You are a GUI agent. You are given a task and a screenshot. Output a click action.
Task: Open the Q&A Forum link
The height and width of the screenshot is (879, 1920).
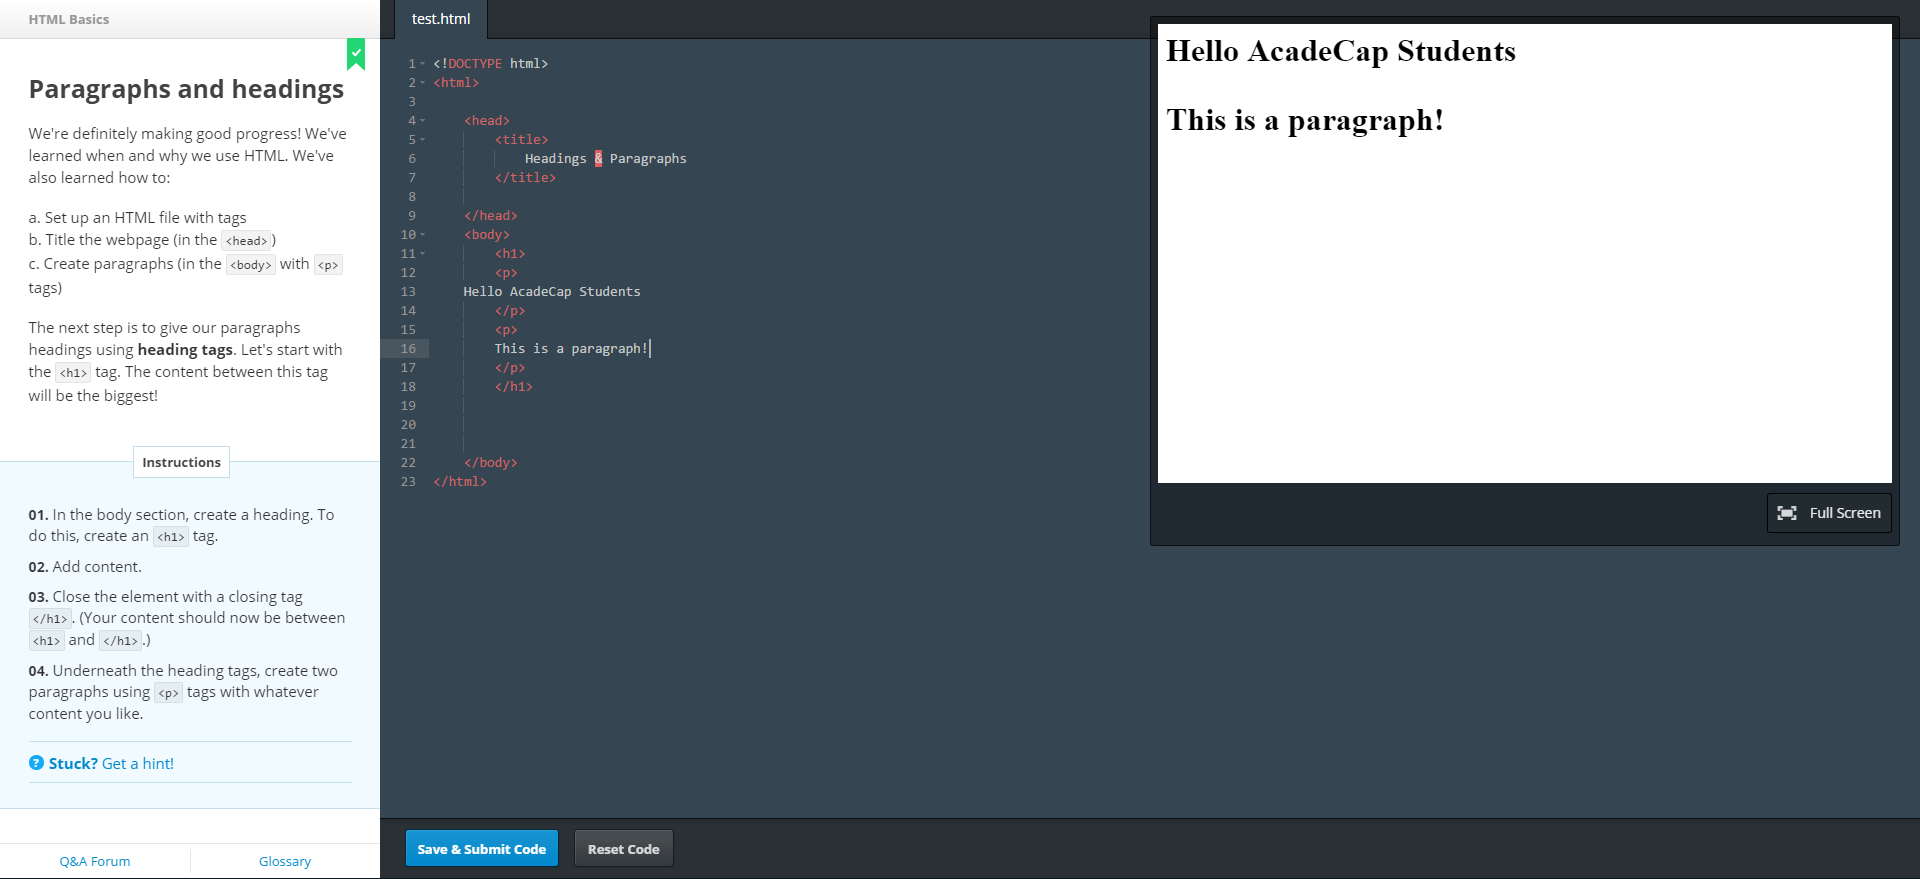pyautogui.click(x=95, y=861)
